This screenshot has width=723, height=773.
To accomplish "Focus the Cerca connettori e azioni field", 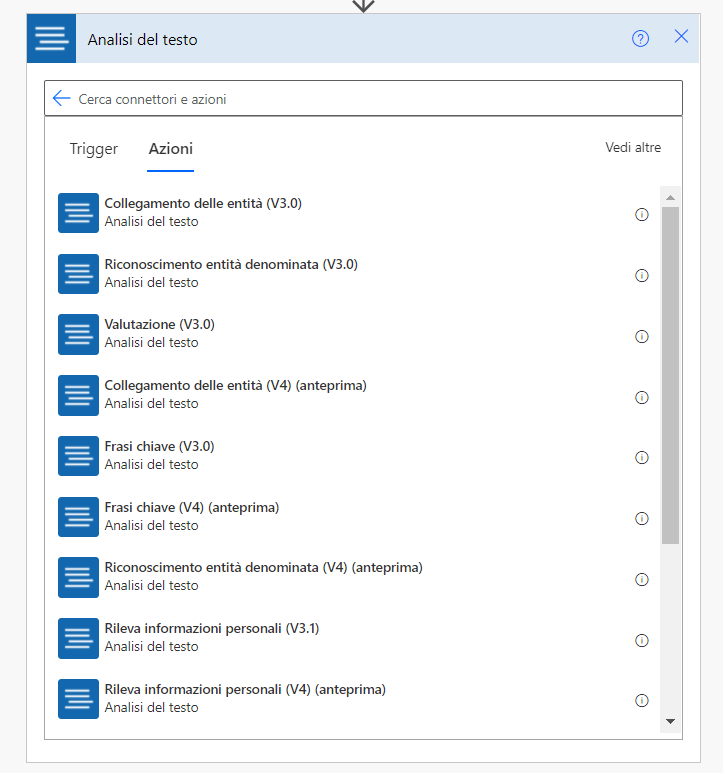I will click(x=363, y=98).
